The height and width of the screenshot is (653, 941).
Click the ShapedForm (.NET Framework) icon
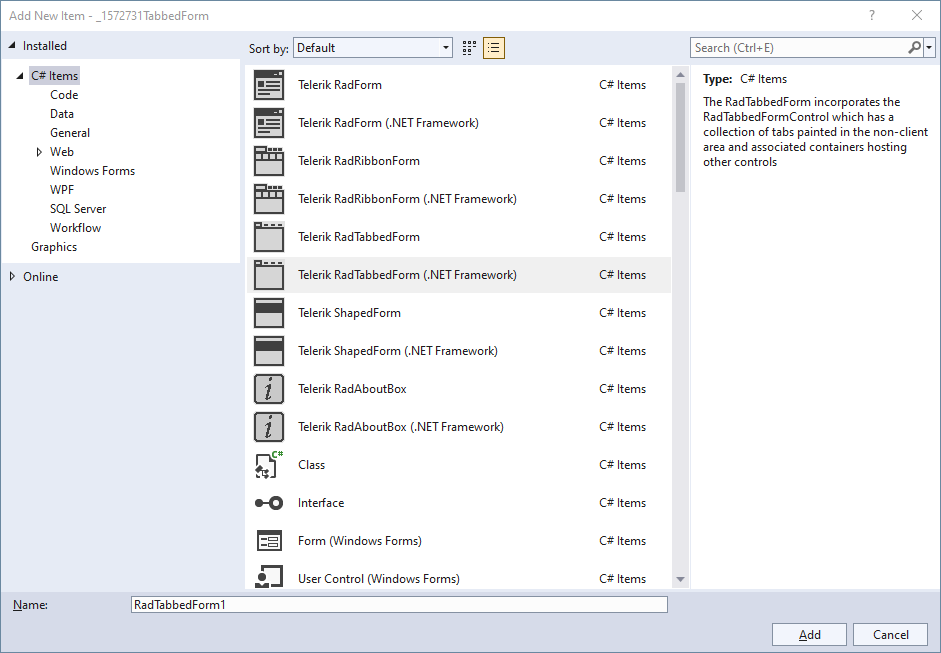tap(269, 351)
